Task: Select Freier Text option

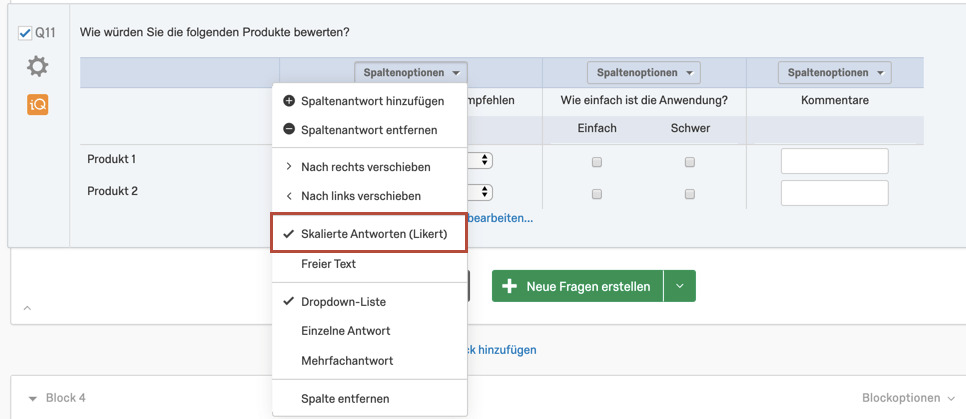Action: click(370, 264)
